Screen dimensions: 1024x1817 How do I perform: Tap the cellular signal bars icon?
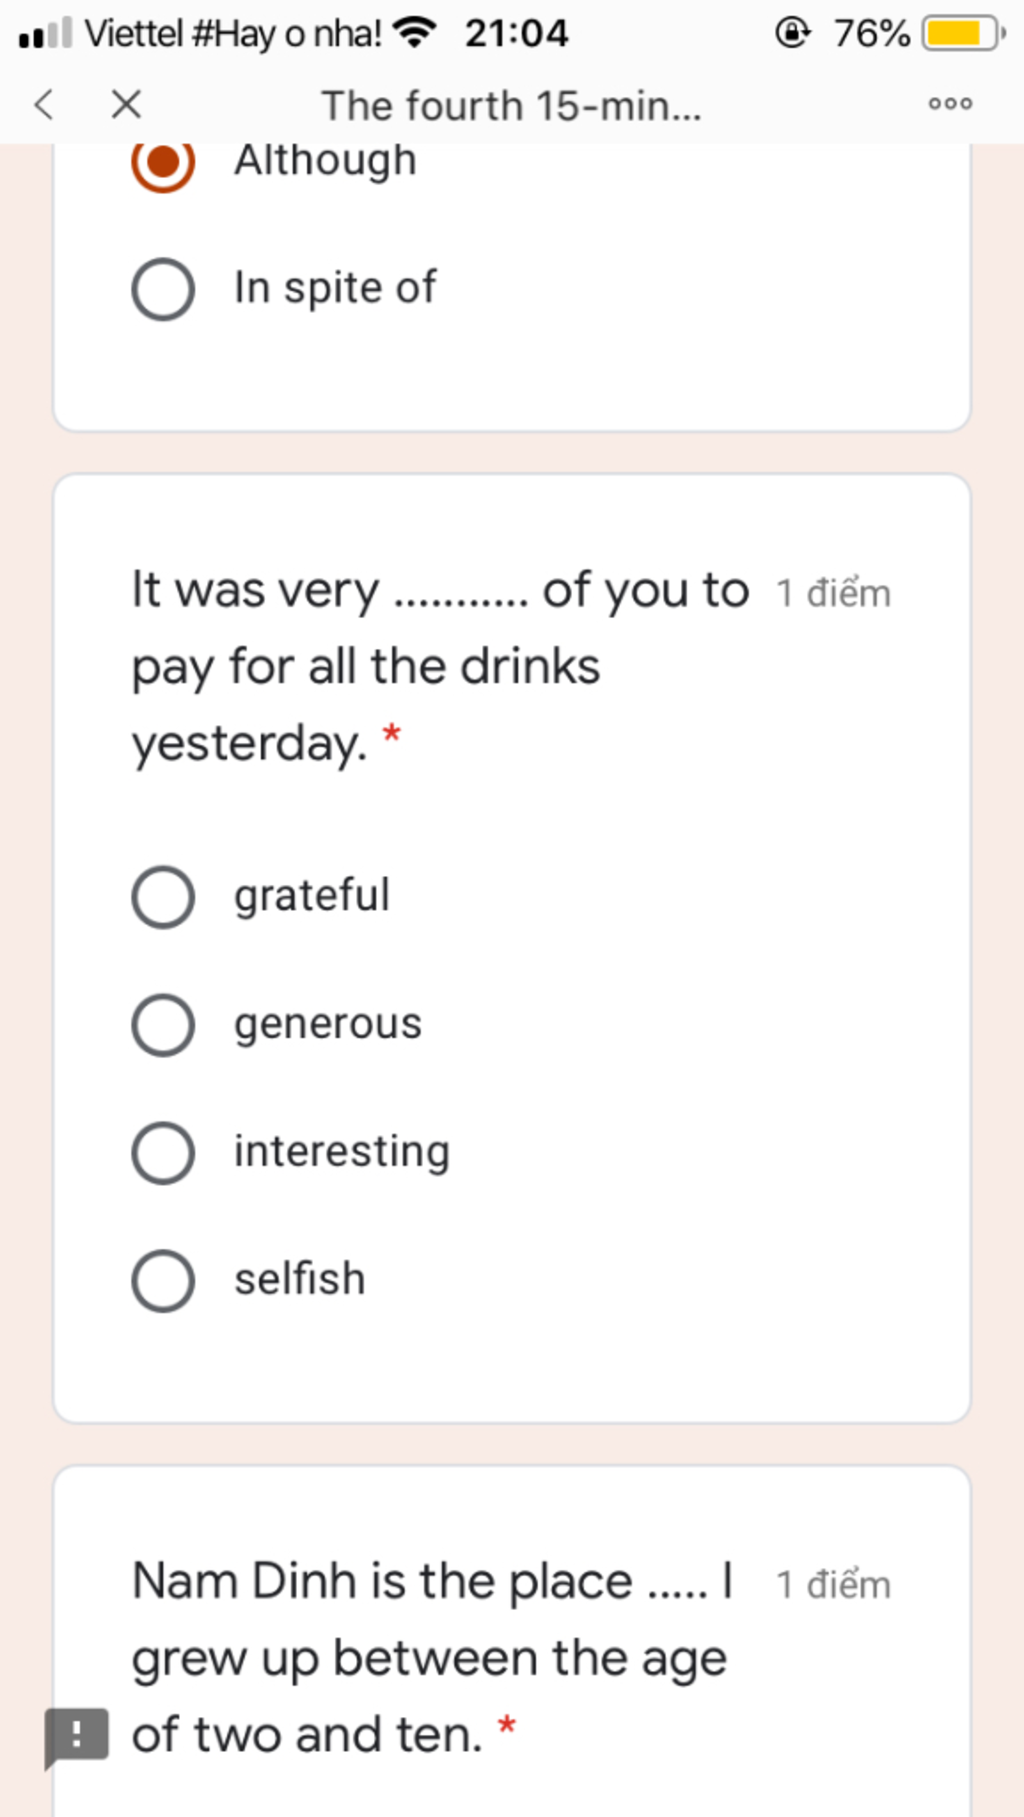[x=46, y=33]
